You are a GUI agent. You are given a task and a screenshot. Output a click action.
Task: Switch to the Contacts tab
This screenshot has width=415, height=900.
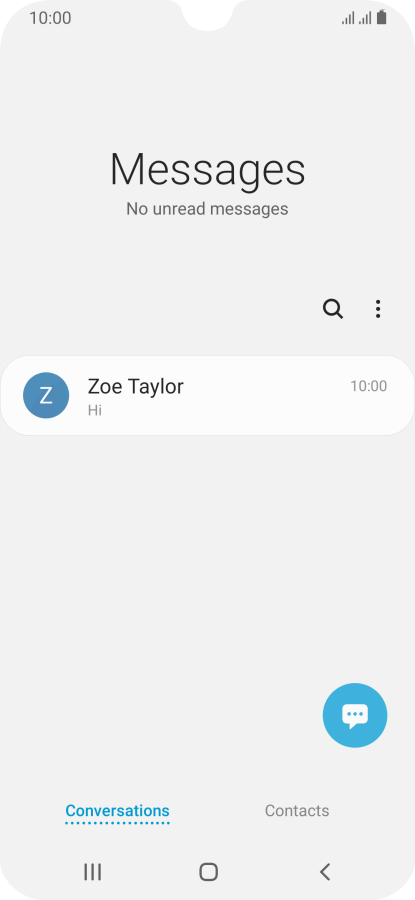click(297, 810)
